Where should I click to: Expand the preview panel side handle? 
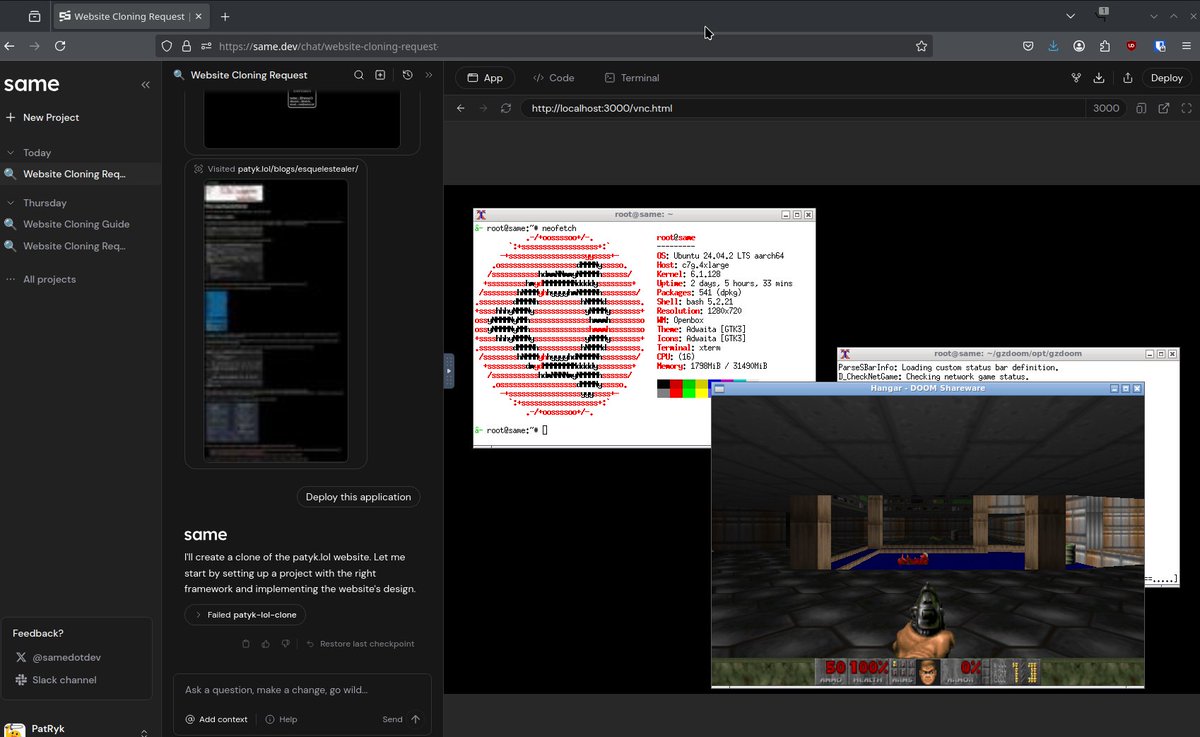449,370
